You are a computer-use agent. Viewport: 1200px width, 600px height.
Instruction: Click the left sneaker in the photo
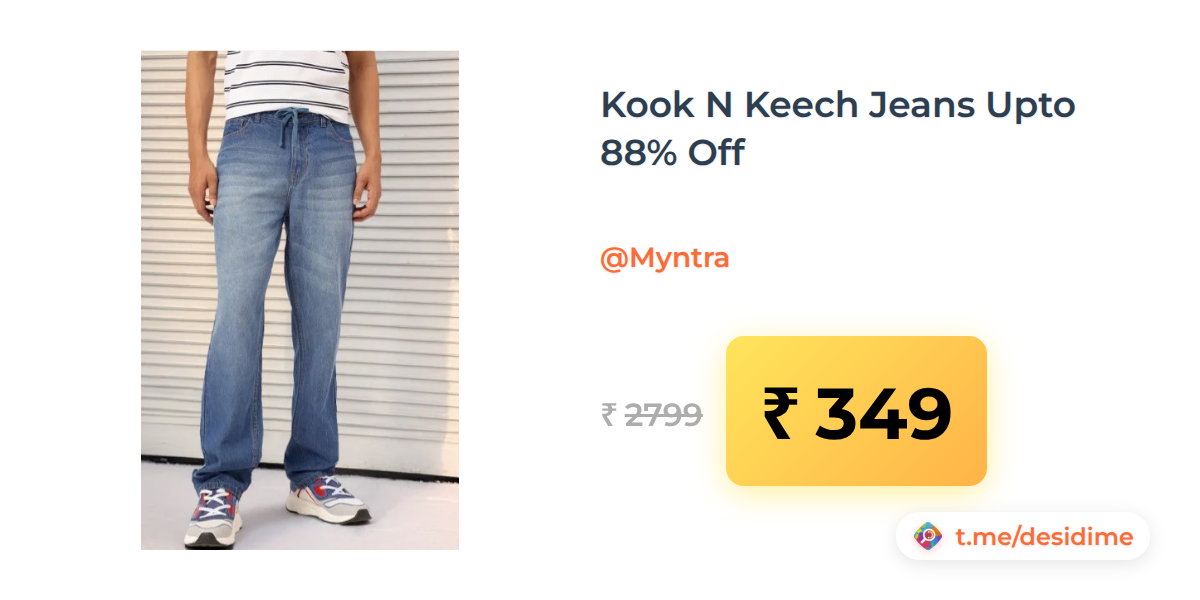pos(214,516)
